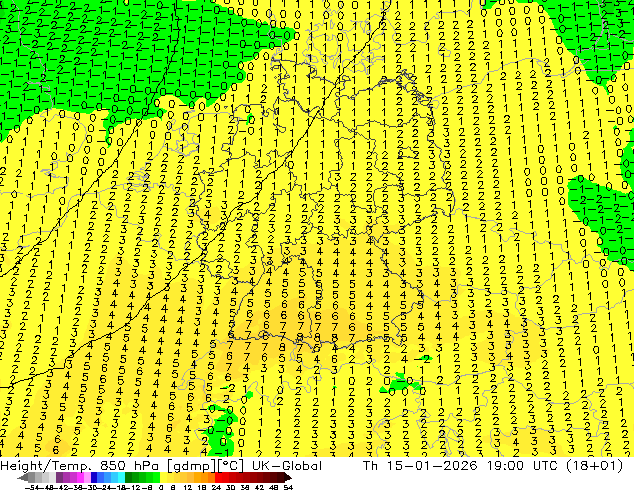This screenshot has height=490, width=634.
Task: Click the '-54' legend value
Action: (32, 487)
